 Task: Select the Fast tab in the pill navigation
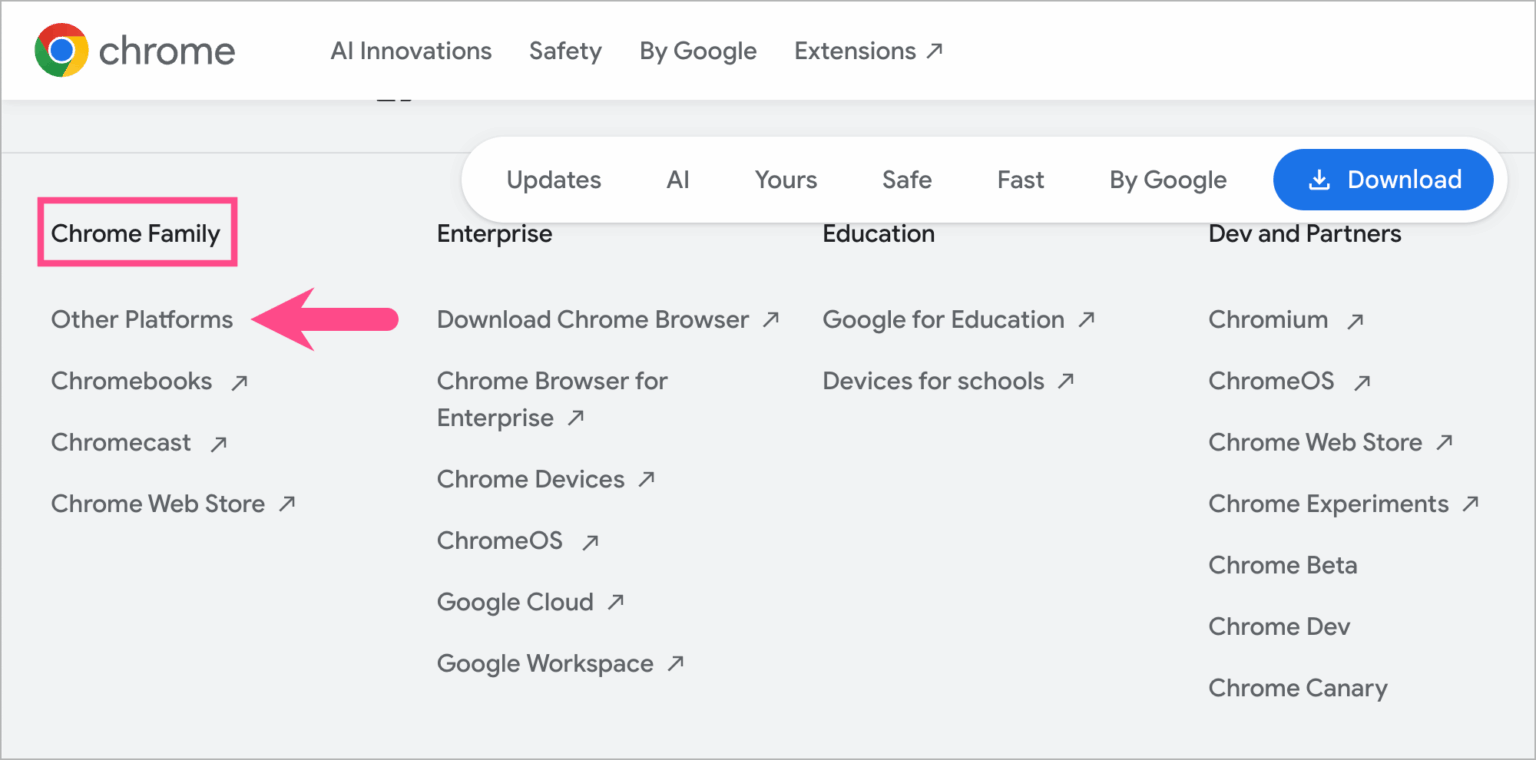point(1020,179)
